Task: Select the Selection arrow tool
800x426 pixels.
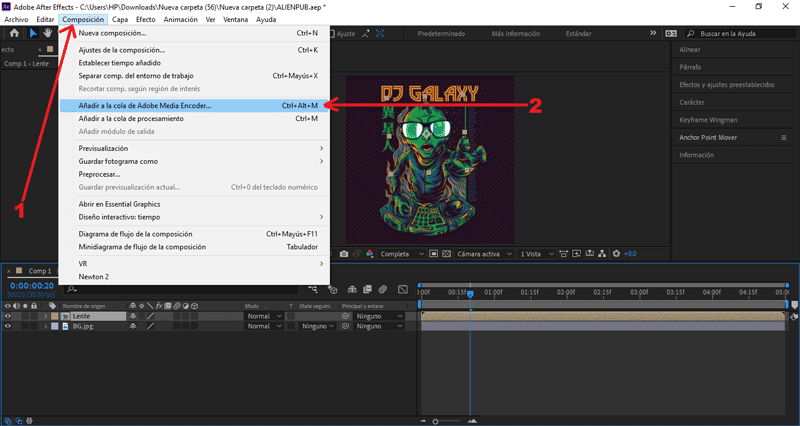Action: [x=33, y=33]
